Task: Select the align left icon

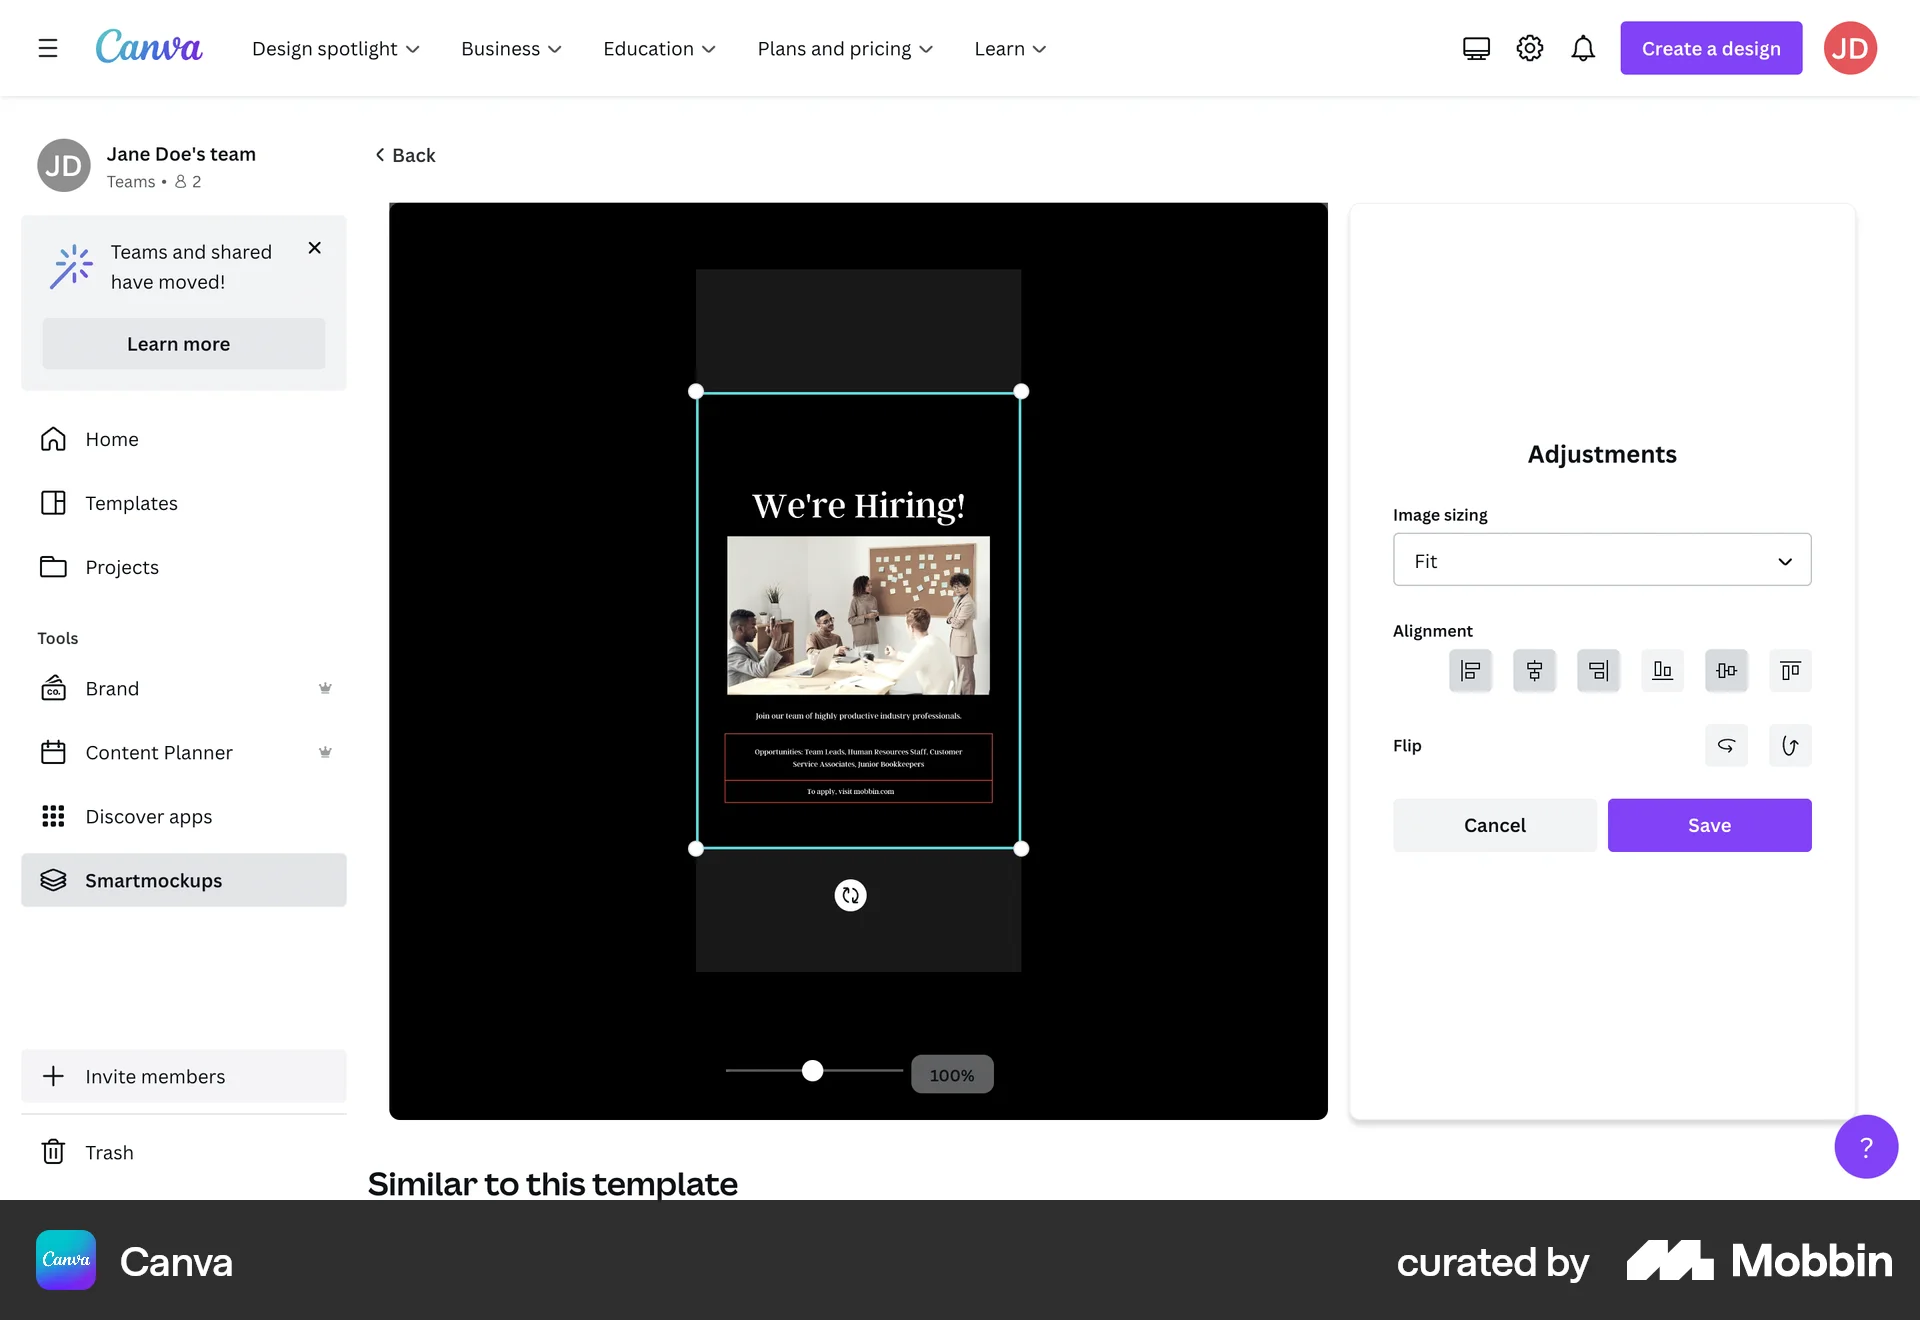Action: [x=1470, y=670]
